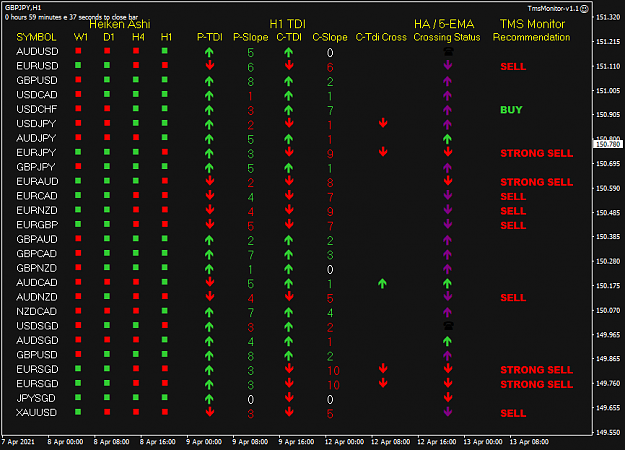The width and height of the screenshot is (625, 450).
Task: Select the GBPJPY symbol label
Action: (x=35, y=167)
